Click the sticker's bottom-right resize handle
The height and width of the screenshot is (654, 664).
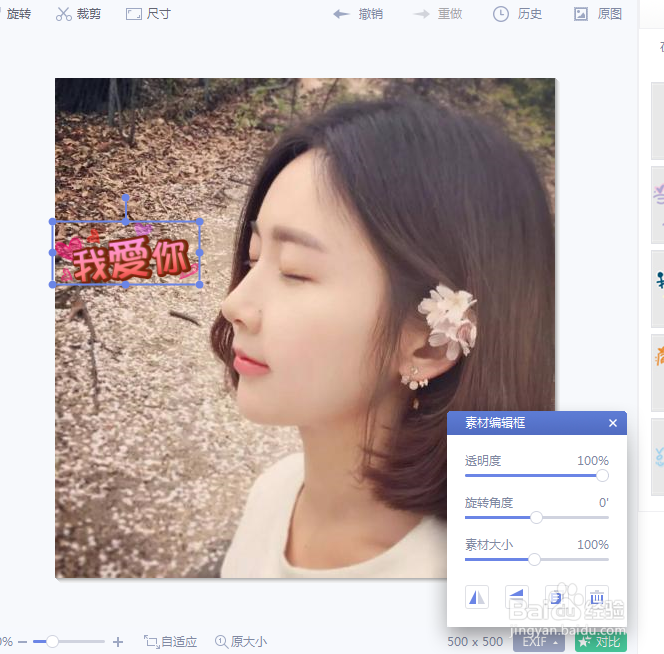click(199, 285)
